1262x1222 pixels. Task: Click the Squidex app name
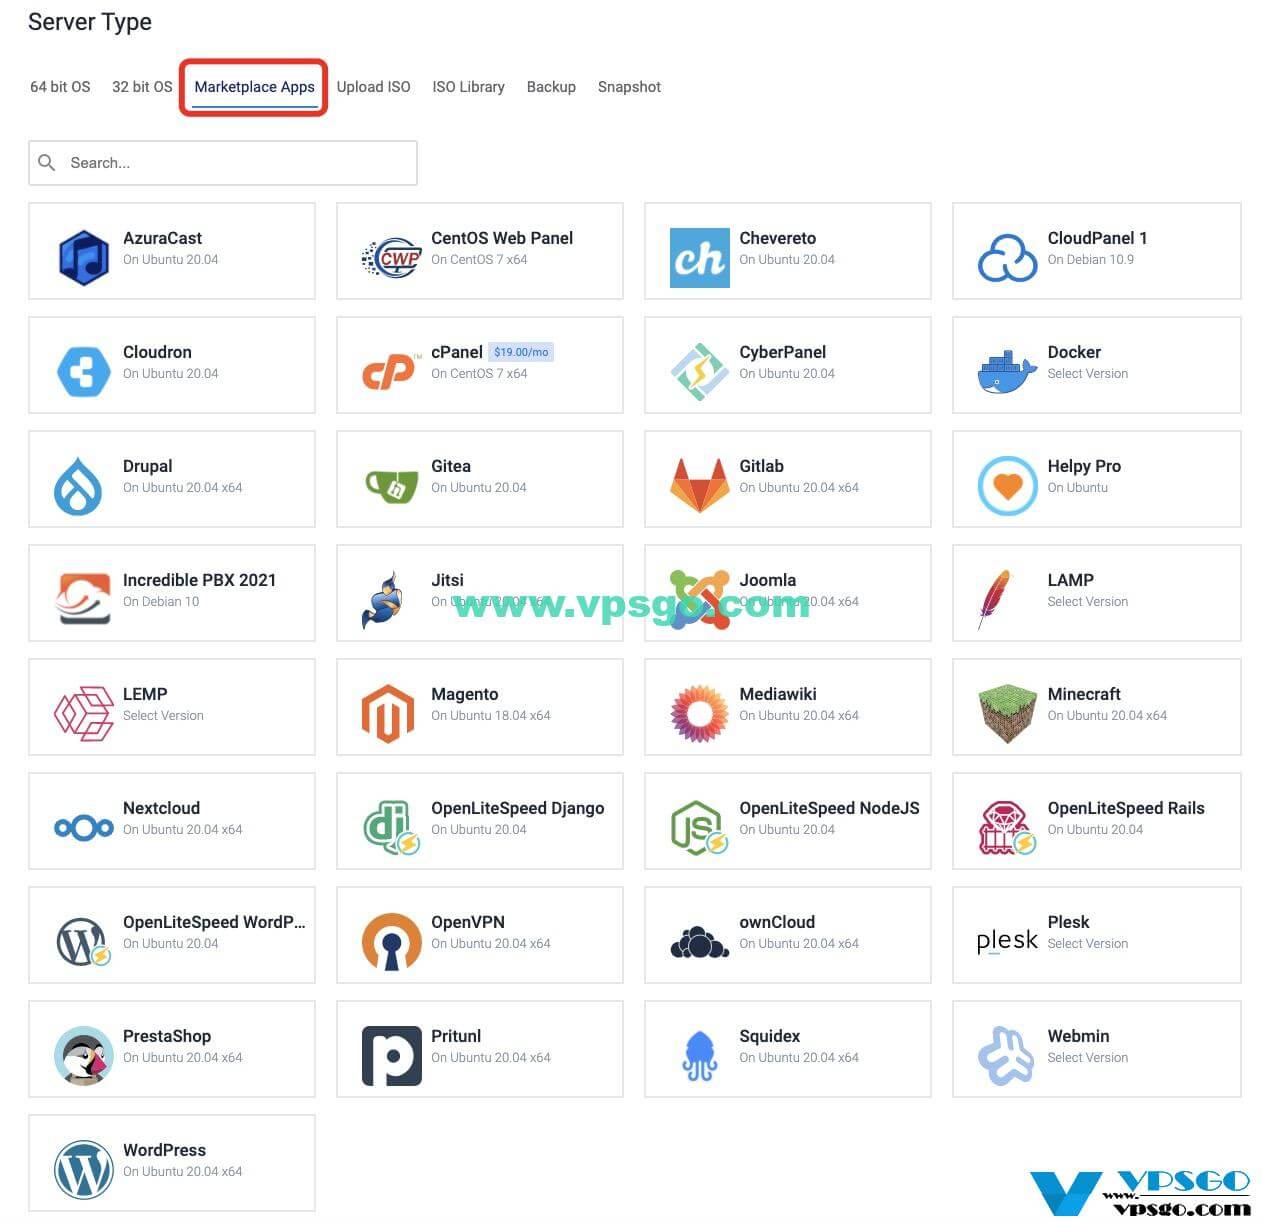(769, 1036)
